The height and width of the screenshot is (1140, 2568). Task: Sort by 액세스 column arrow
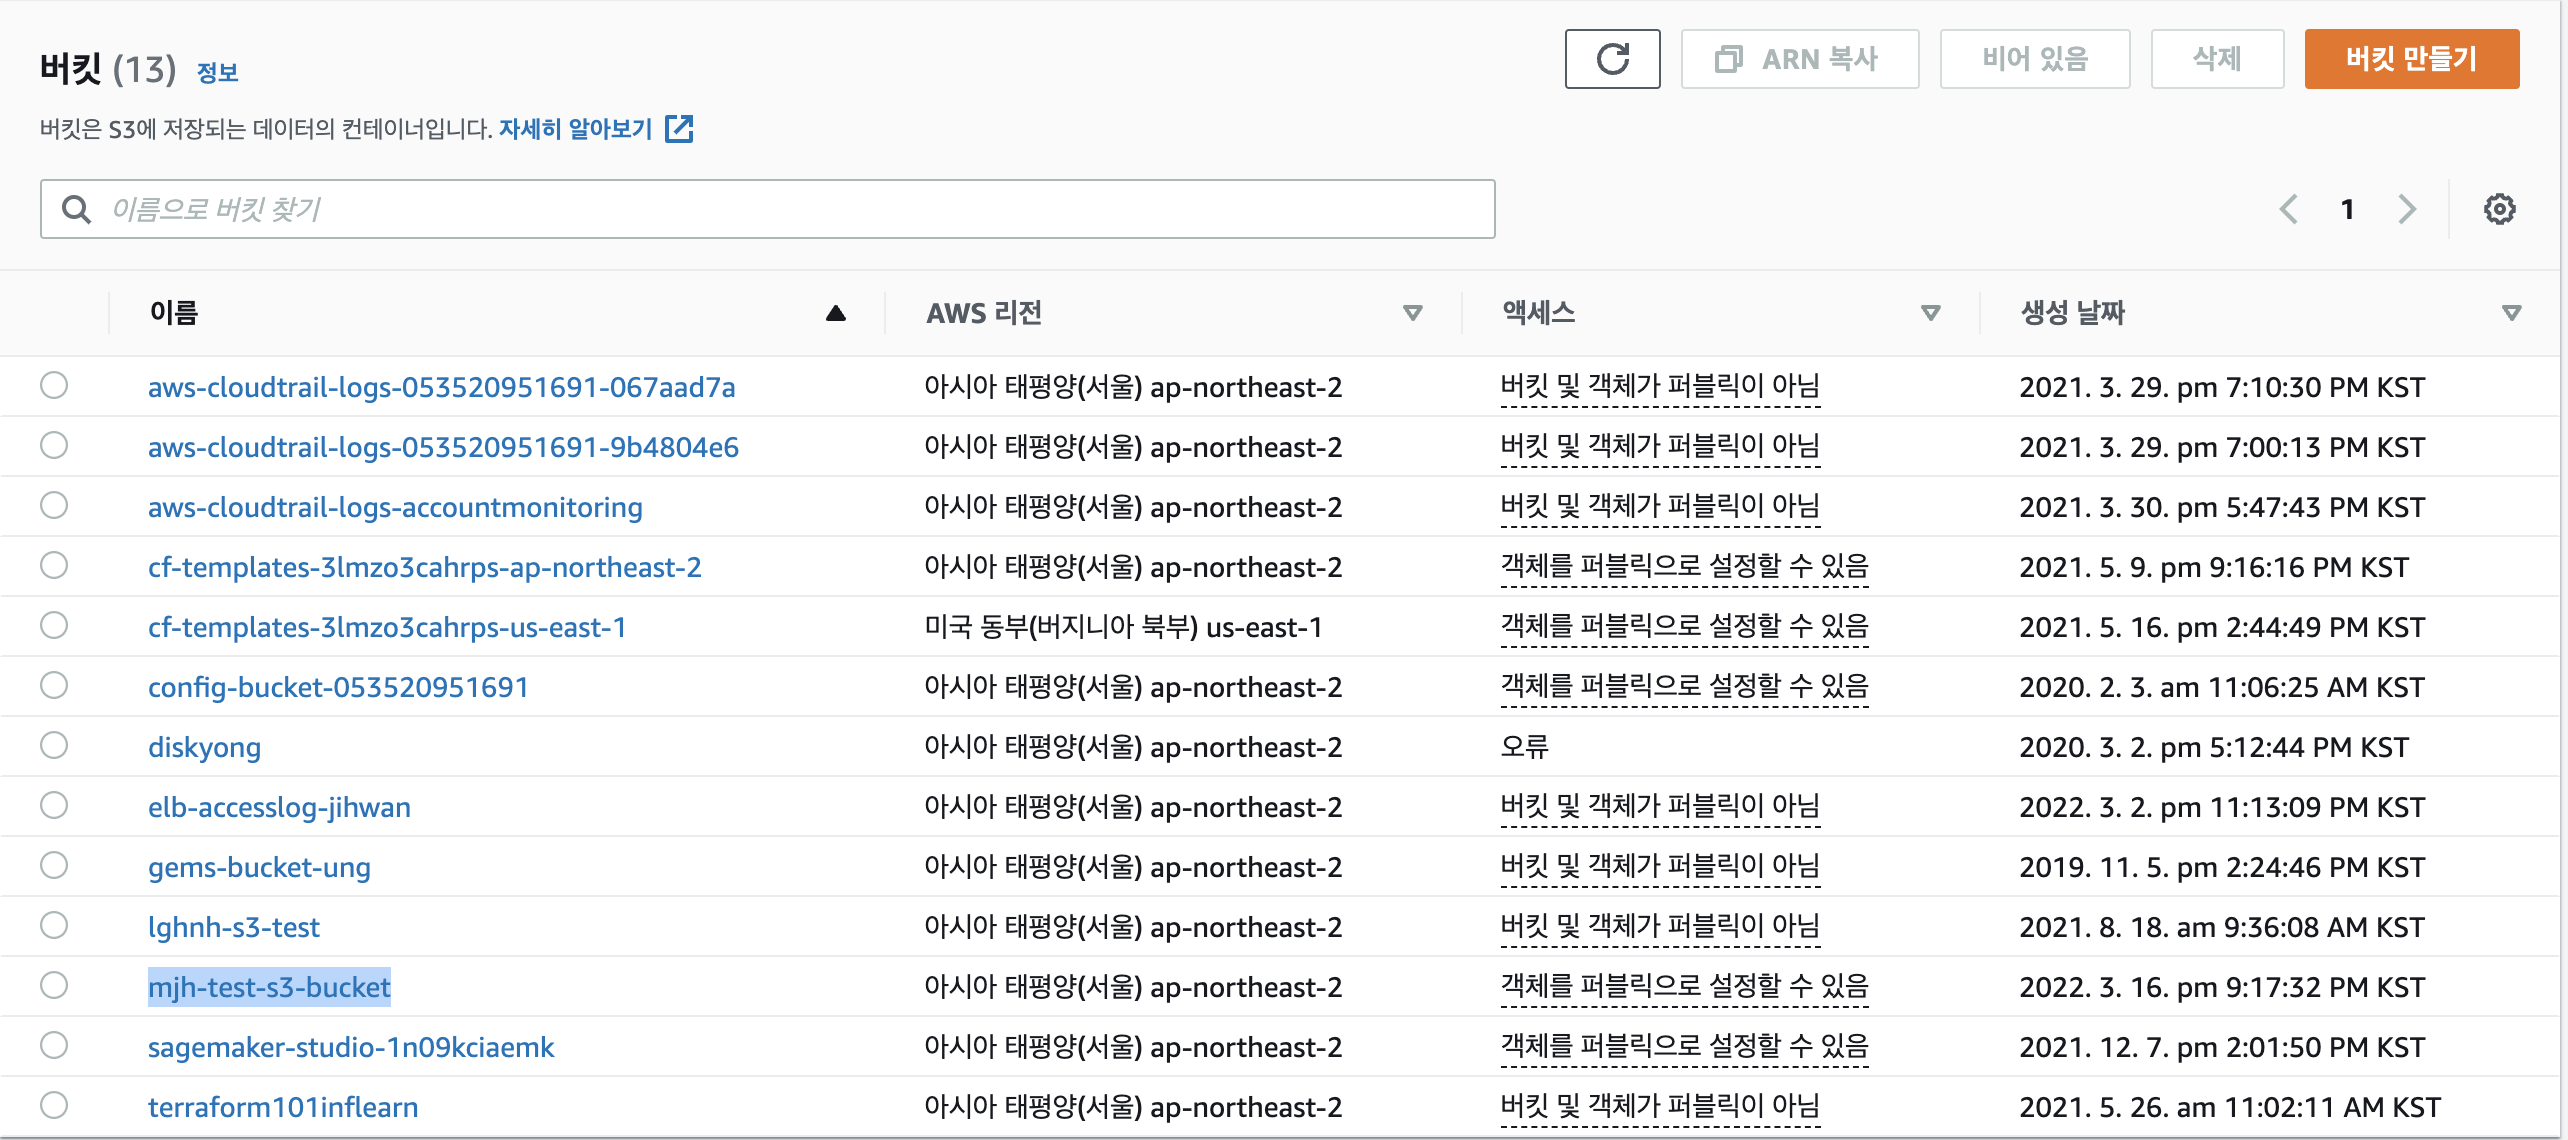point(1930,313)
